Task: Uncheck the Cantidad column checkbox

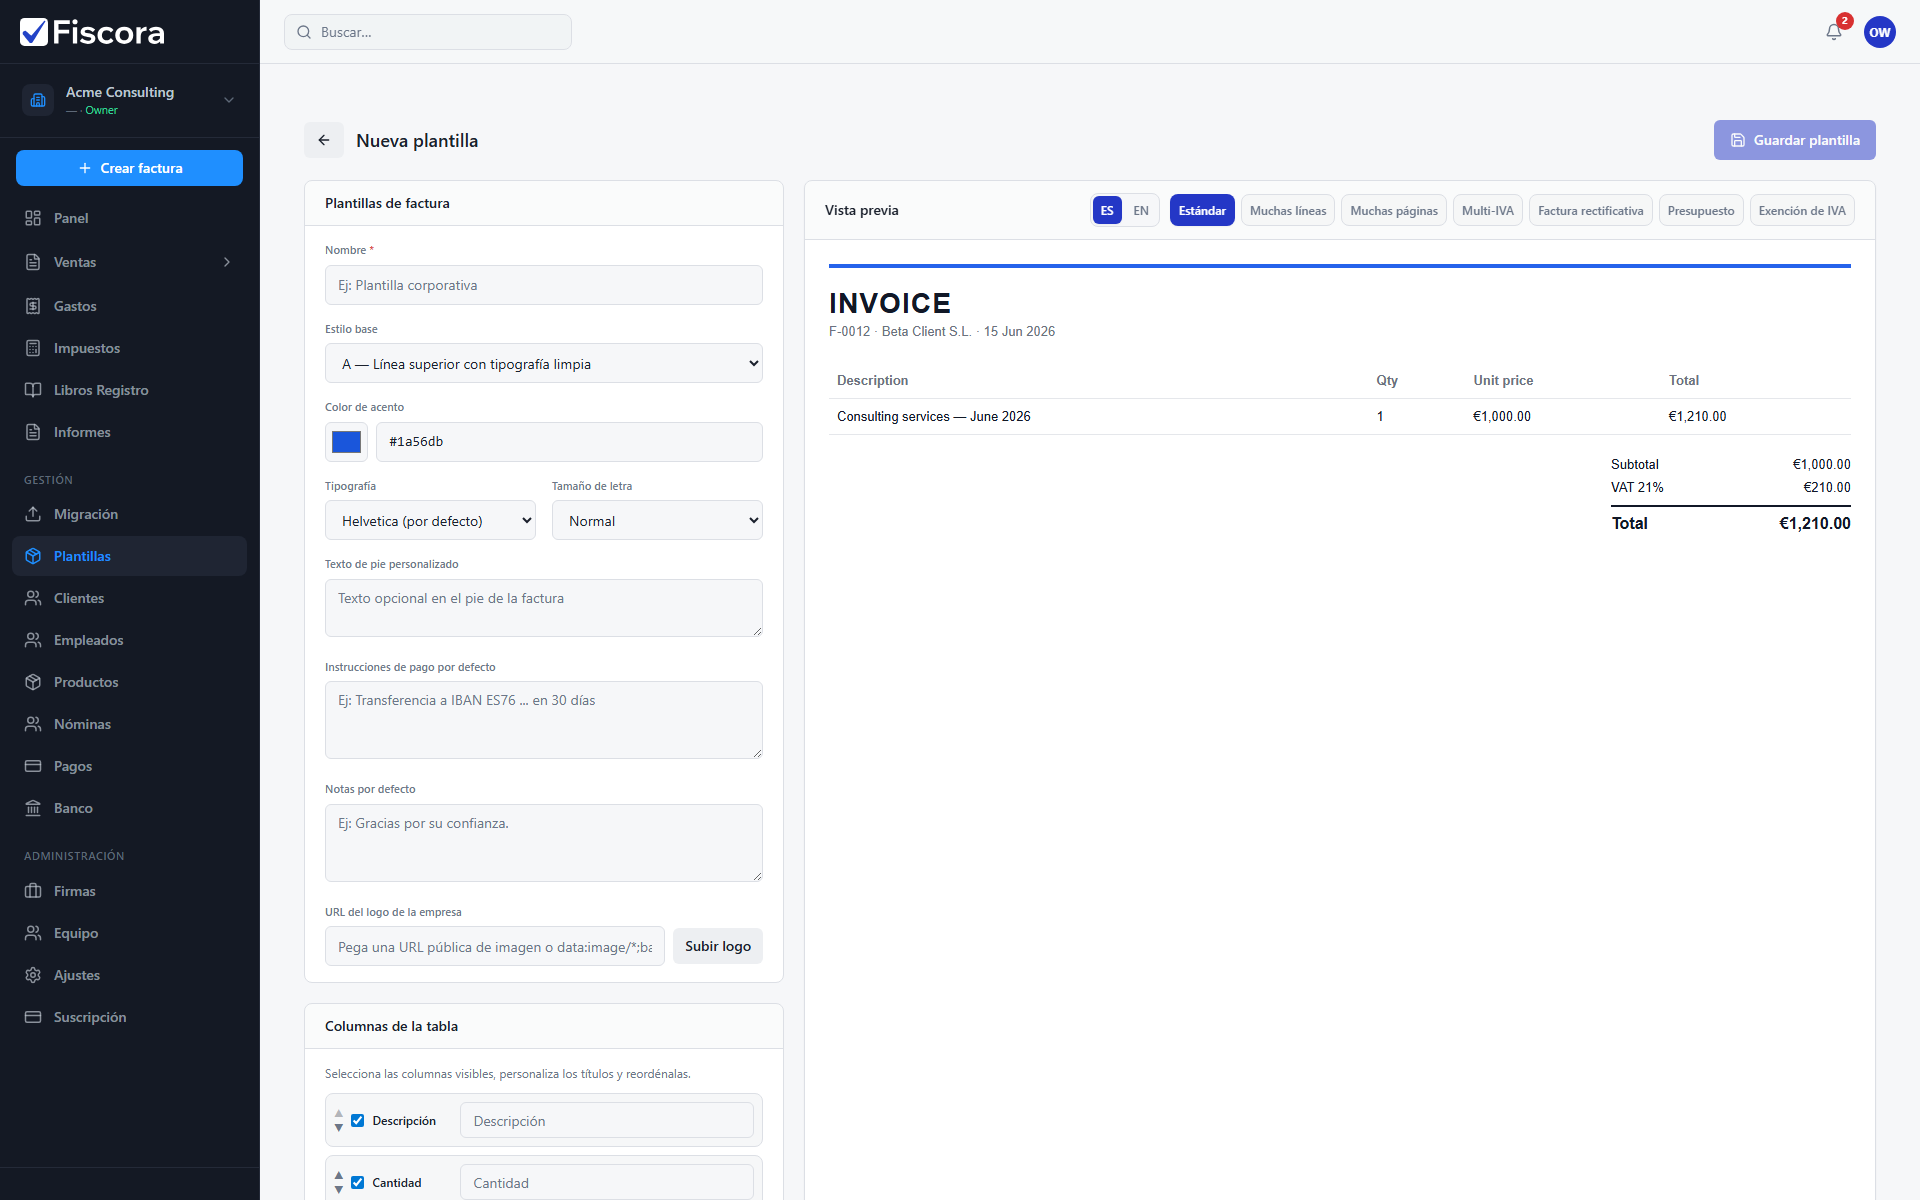Action: (x=357, y=1183)
